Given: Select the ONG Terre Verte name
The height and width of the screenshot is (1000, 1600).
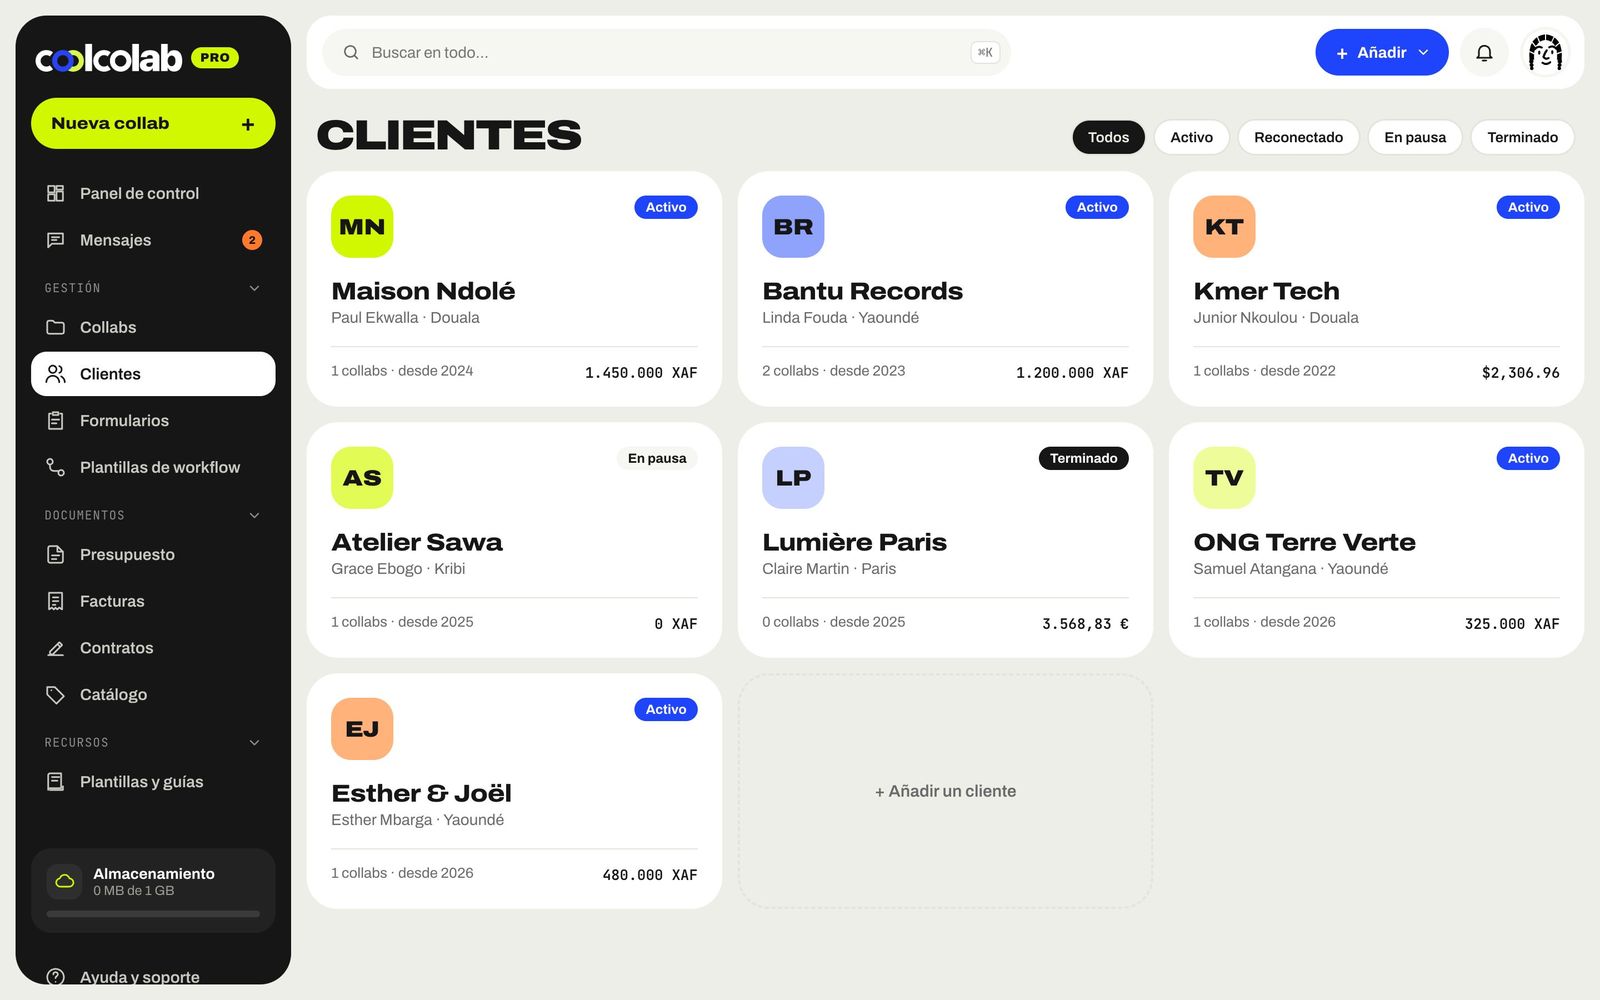Looking at the screenshot, I should pyautogui.click(x=1304, y=542).
